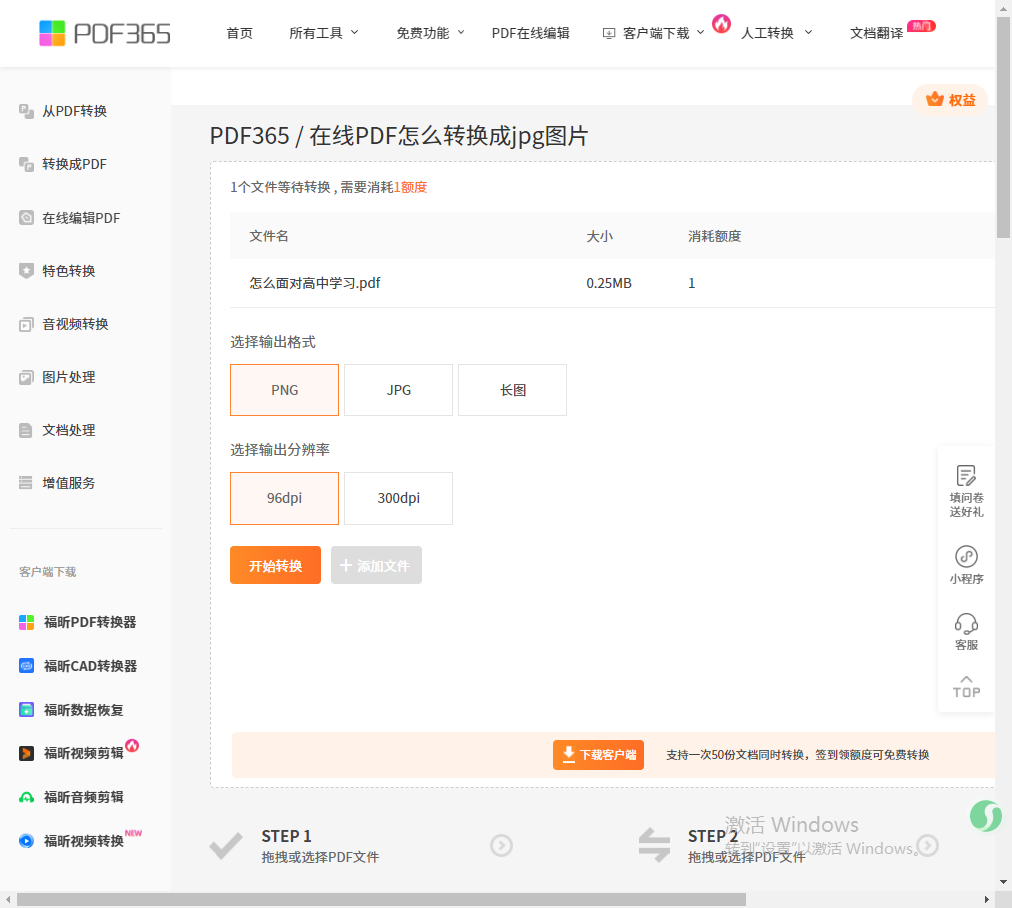Click file name 怎么面对高中学习.pdf

pyautogui.click(x=315, y=283)
